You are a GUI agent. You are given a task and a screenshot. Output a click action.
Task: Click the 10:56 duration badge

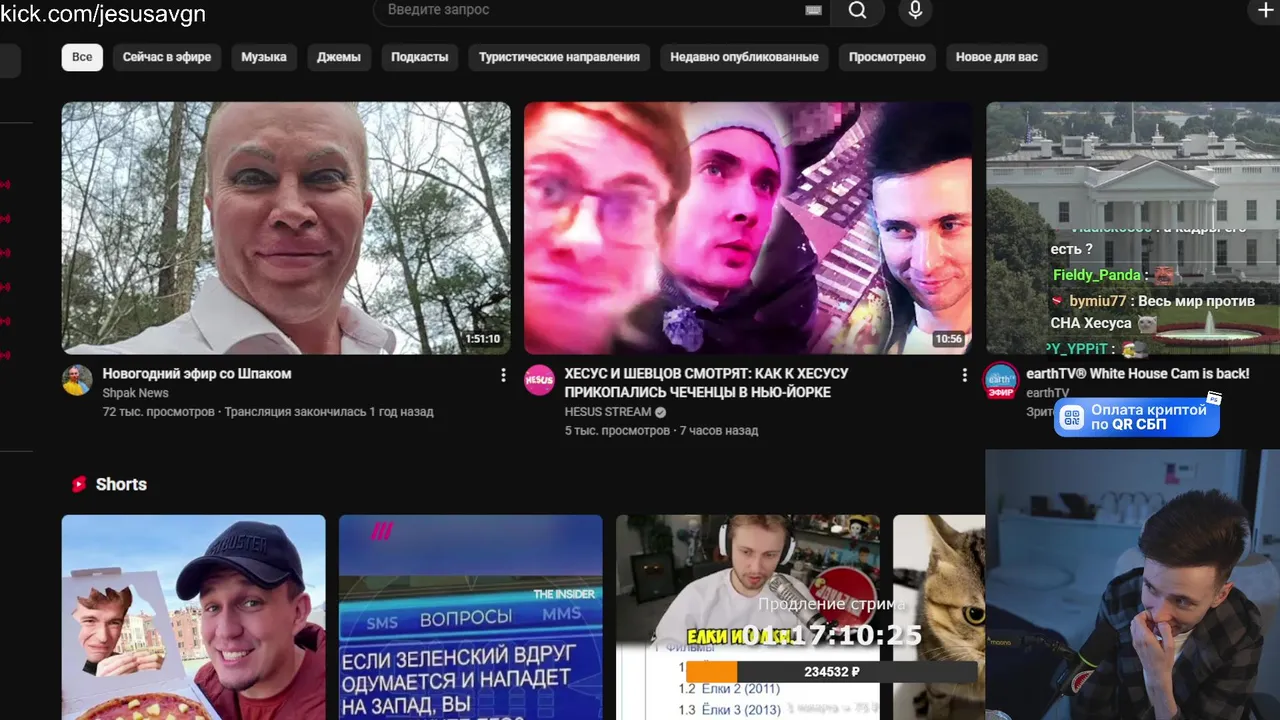(x=948, y=339)
